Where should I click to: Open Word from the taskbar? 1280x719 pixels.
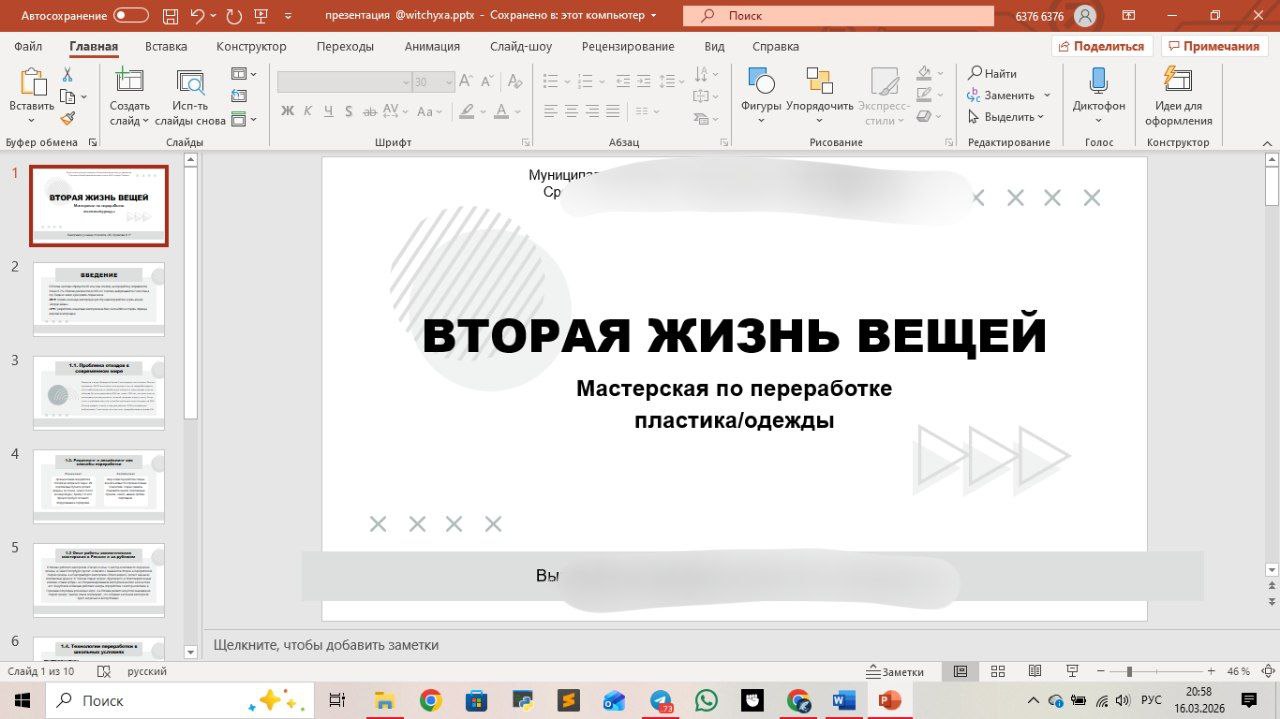843,700
